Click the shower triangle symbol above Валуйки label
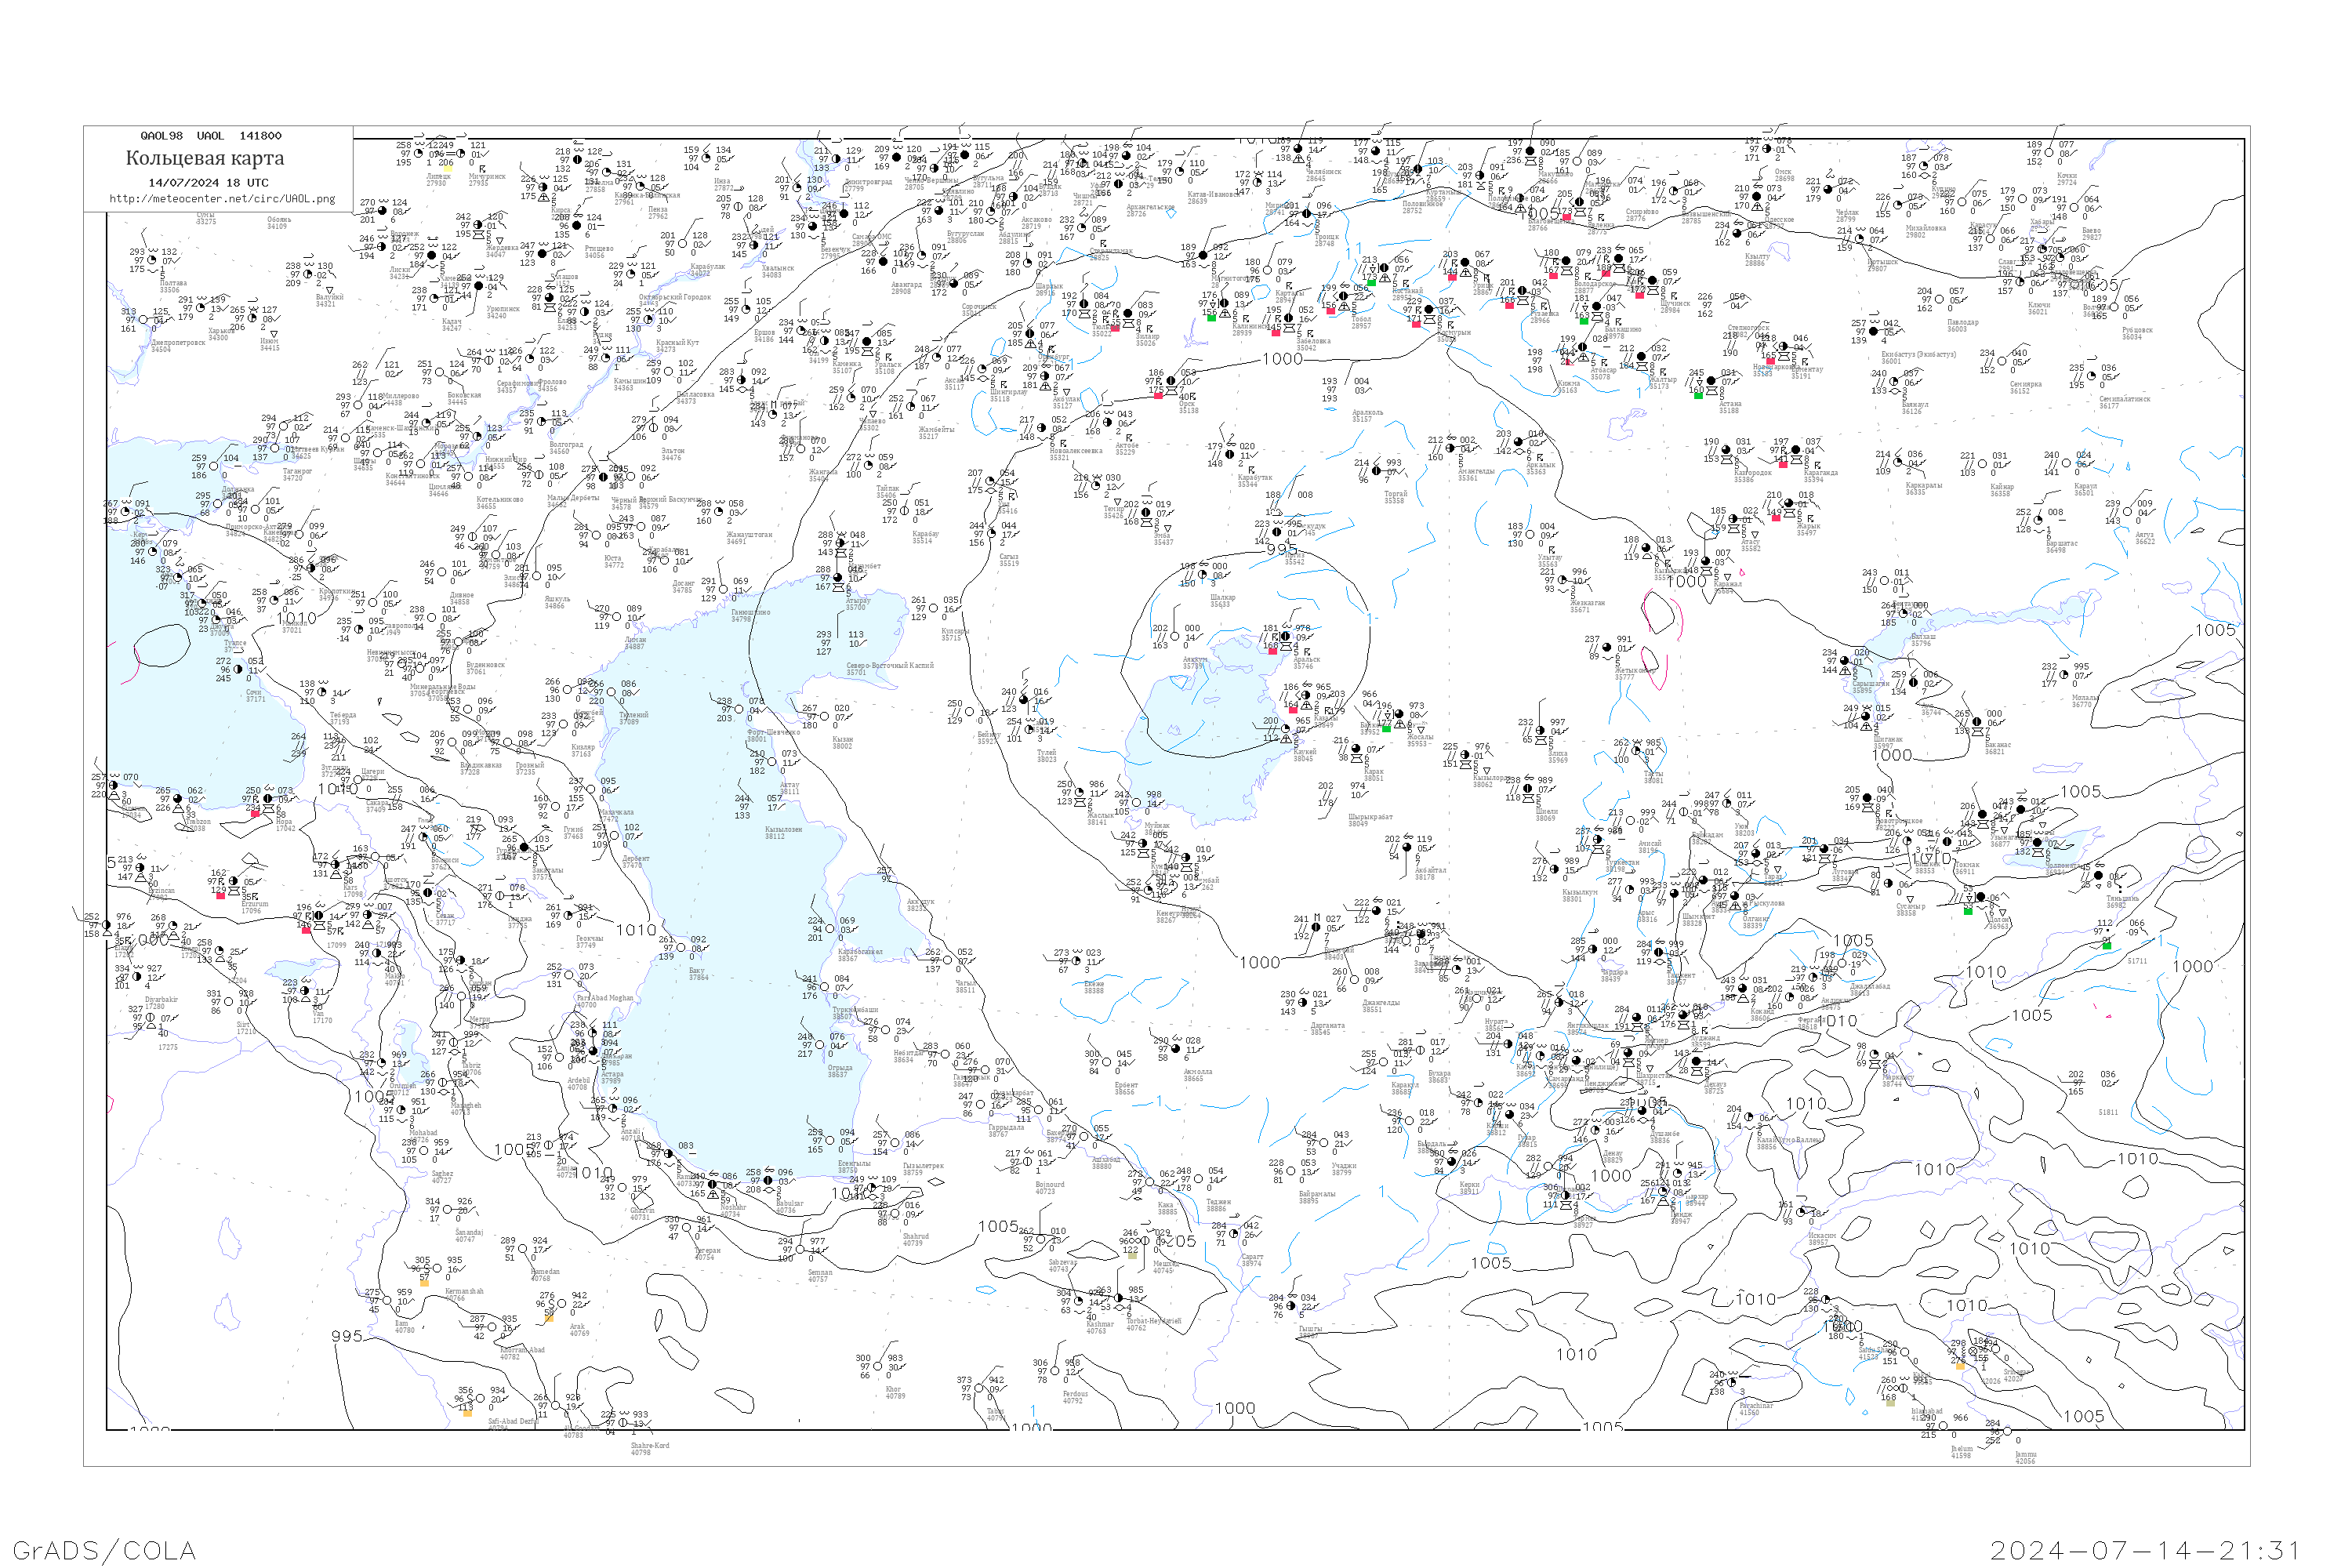 point(329,290)
